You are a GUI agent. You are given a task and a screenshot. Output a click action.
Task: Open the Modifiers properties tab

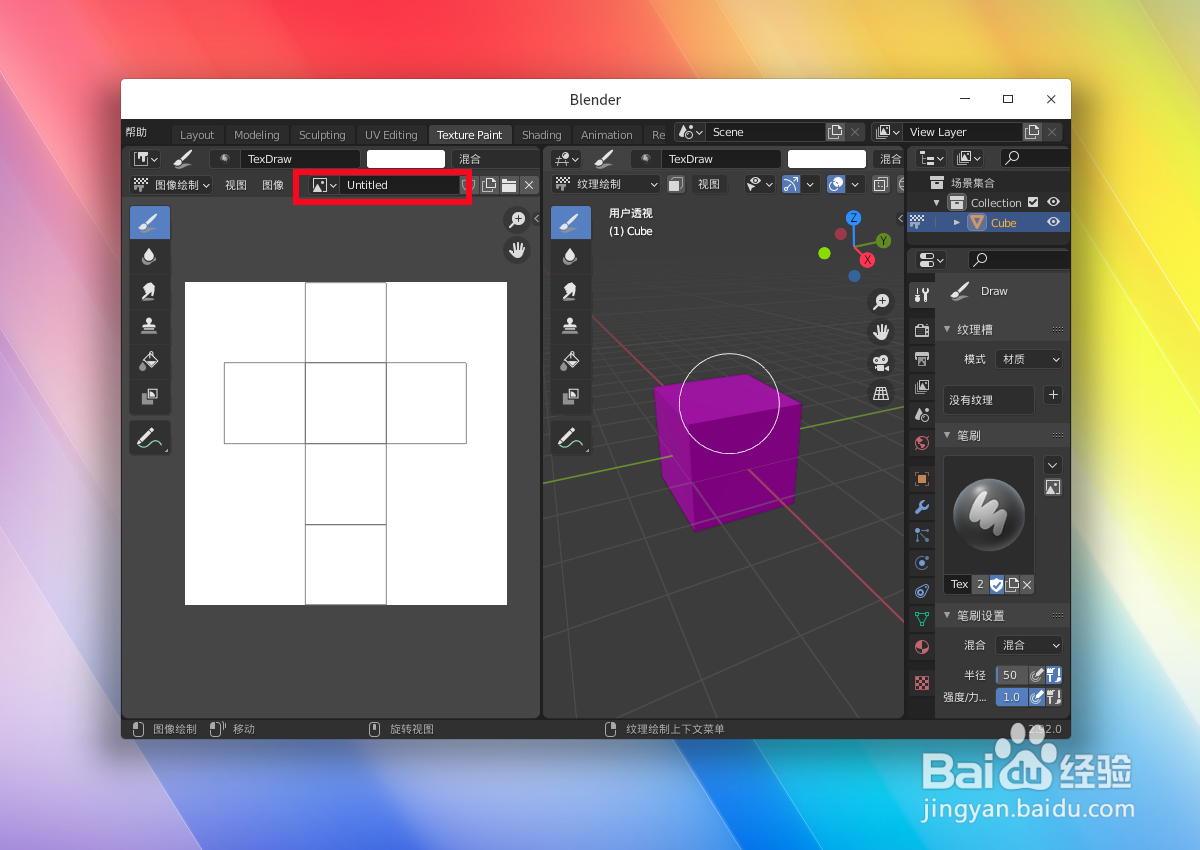pyautogui.click(x=922, y=507)
